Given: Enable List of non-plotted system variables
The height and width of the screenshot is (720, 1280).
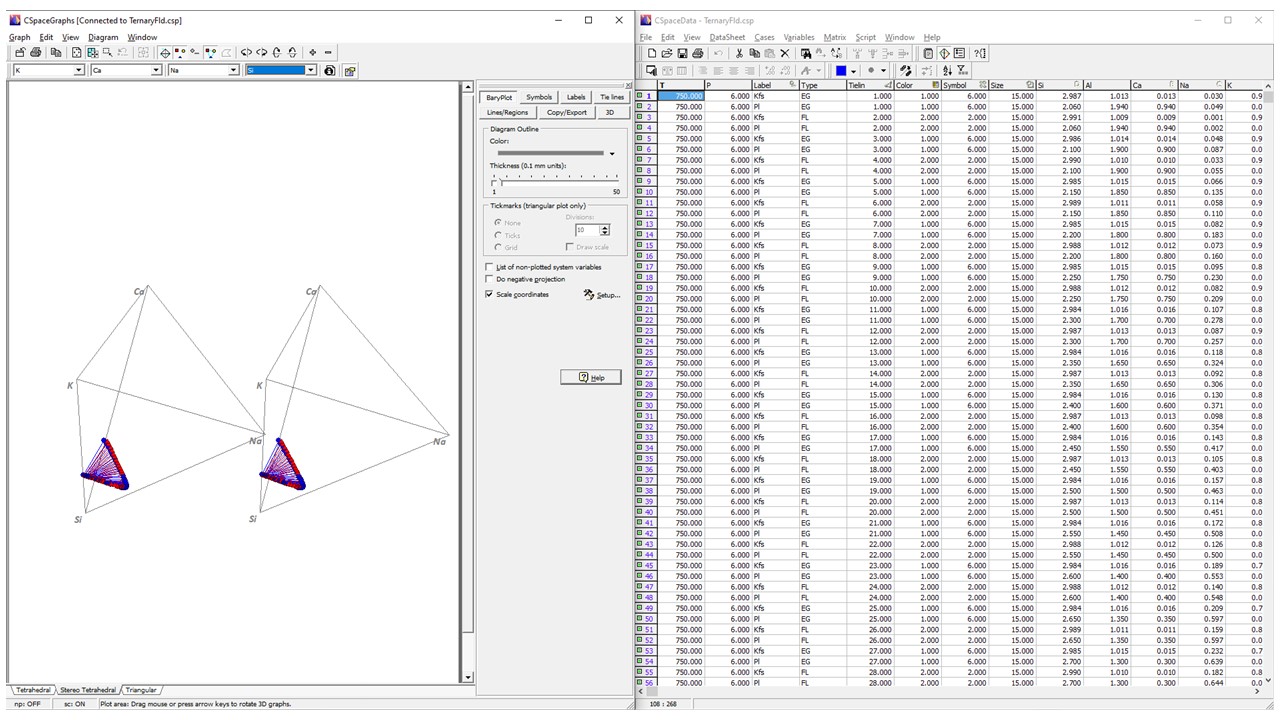Looking at the screenshot, I should pyautogui.click(x=489, y=268).
